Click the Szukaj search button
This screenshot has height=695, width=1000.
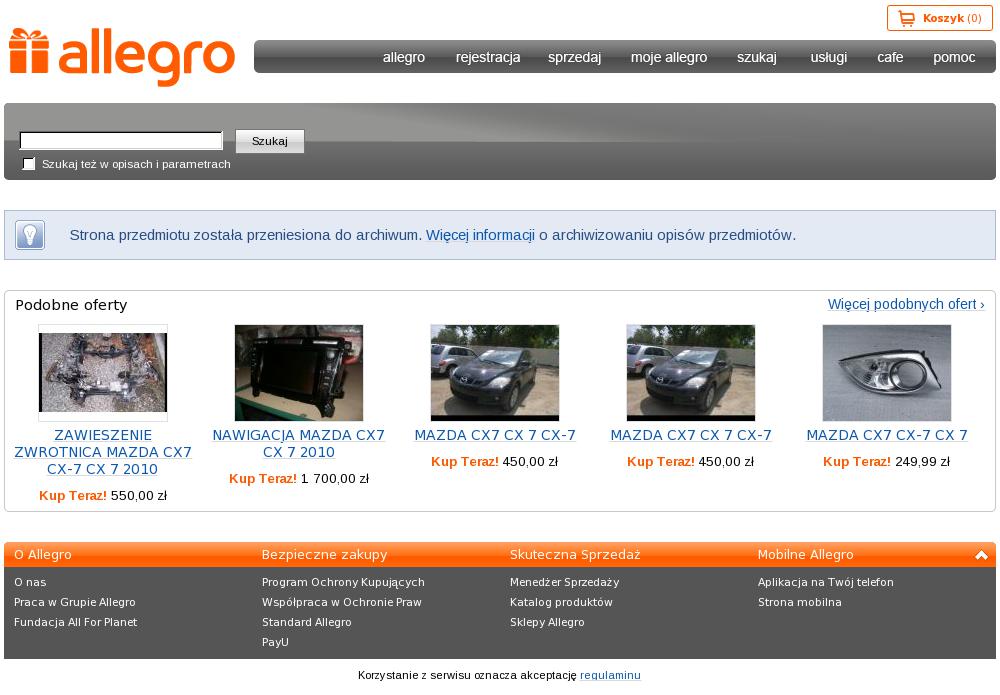point(270,141)
